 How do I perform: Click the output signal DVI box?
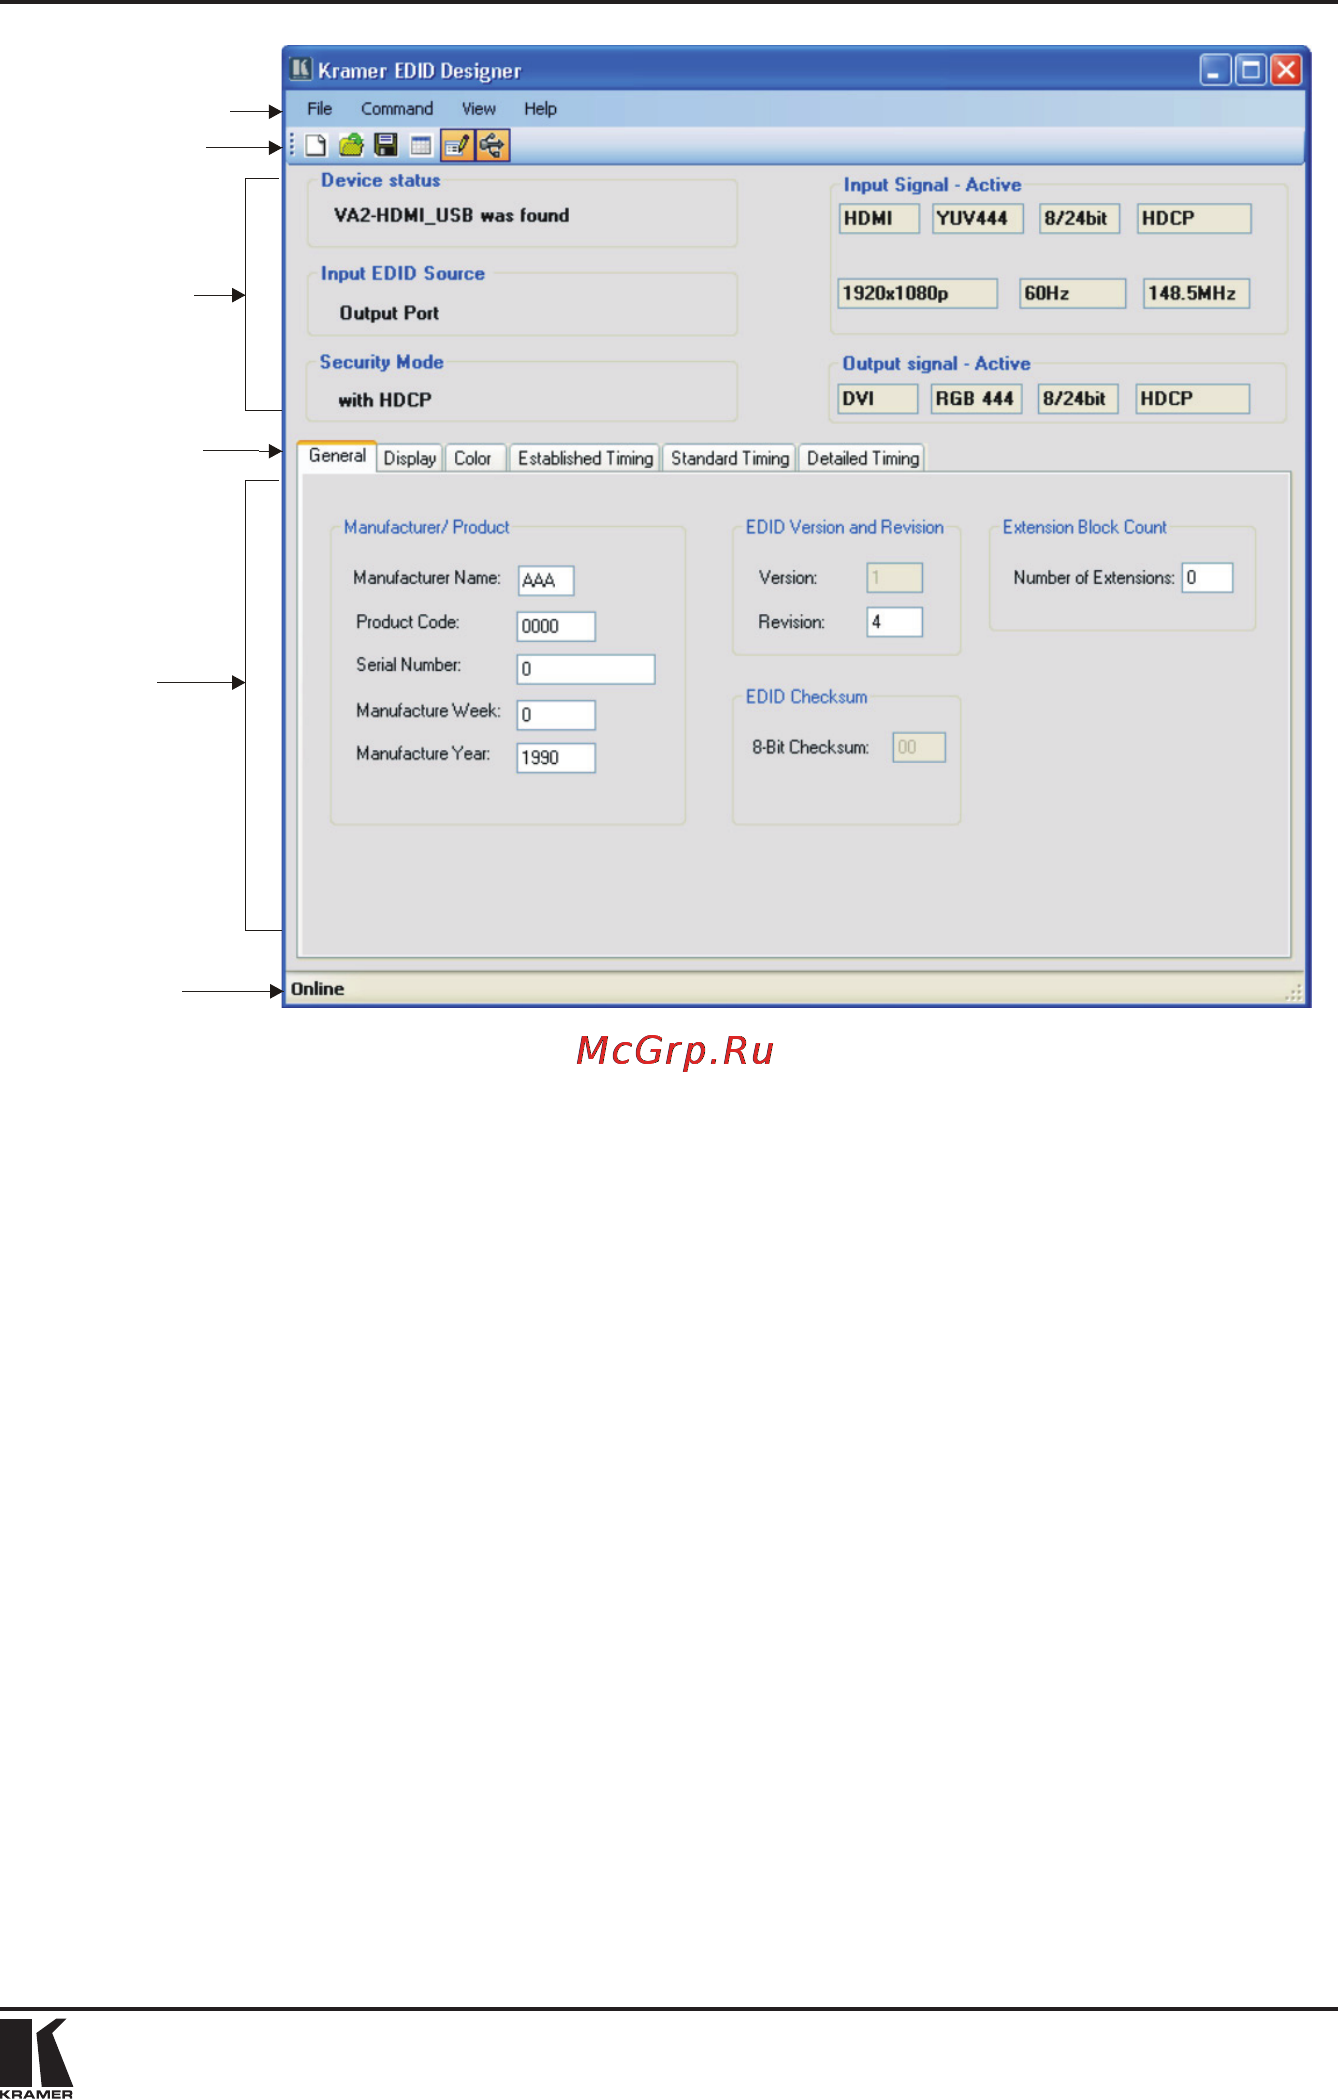point(878,398)
